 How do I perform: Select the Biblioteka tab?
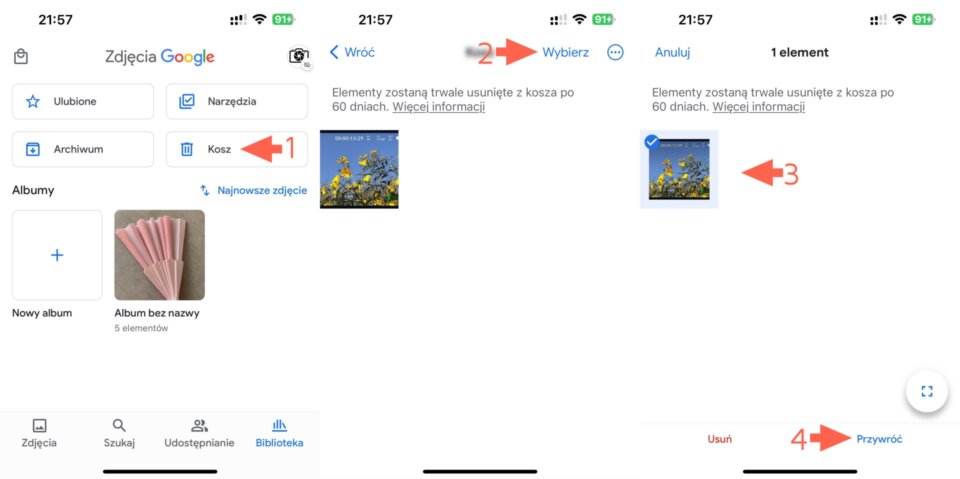click(x=279, y=434)
